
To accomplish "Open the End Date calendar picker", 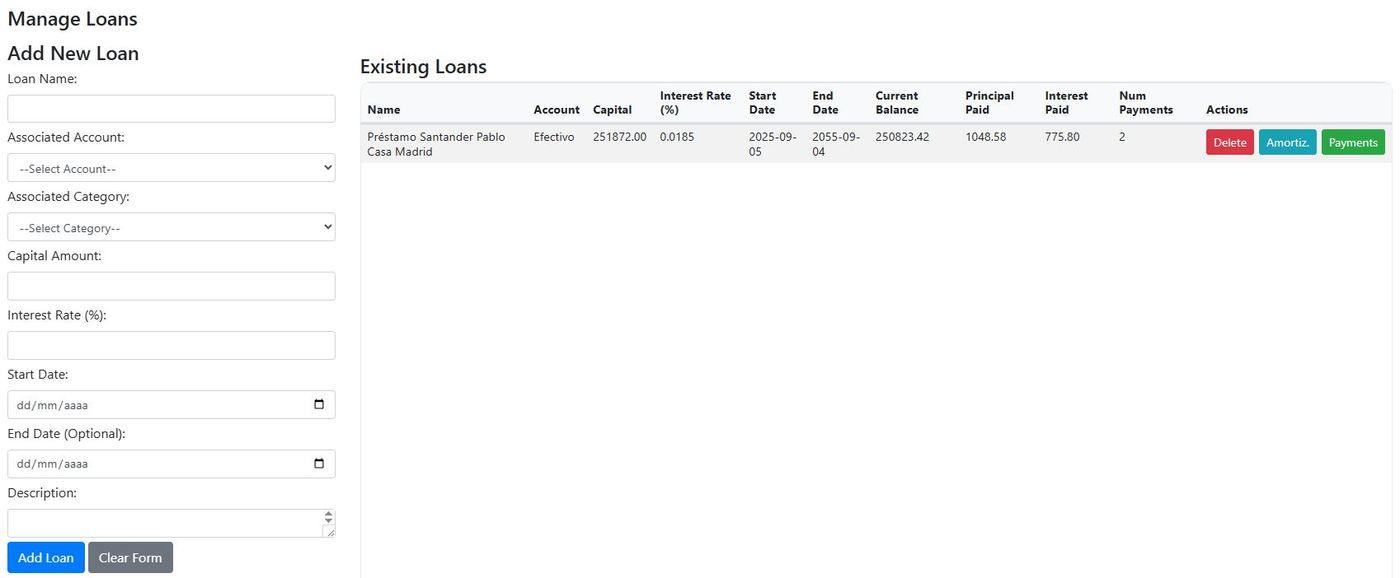I will point(318,463).
